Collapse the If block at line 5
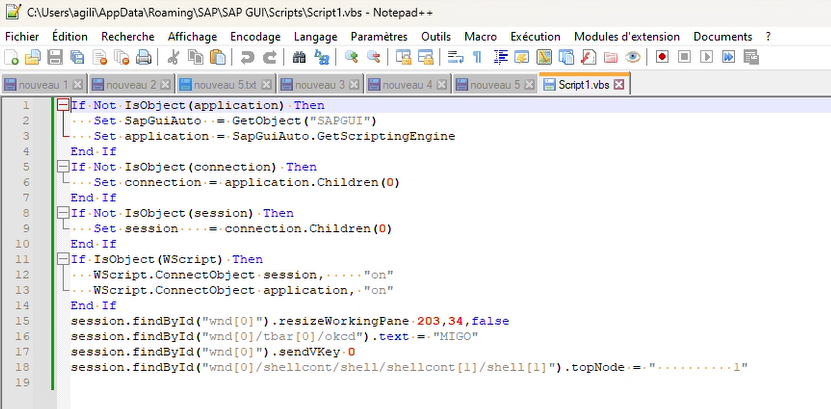 63,167
